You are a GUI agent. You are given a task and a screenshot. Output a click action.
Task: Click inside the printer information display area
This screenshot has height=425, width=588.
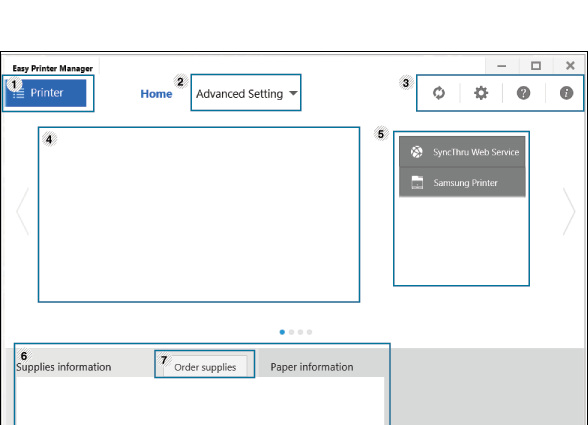point(199,215)
